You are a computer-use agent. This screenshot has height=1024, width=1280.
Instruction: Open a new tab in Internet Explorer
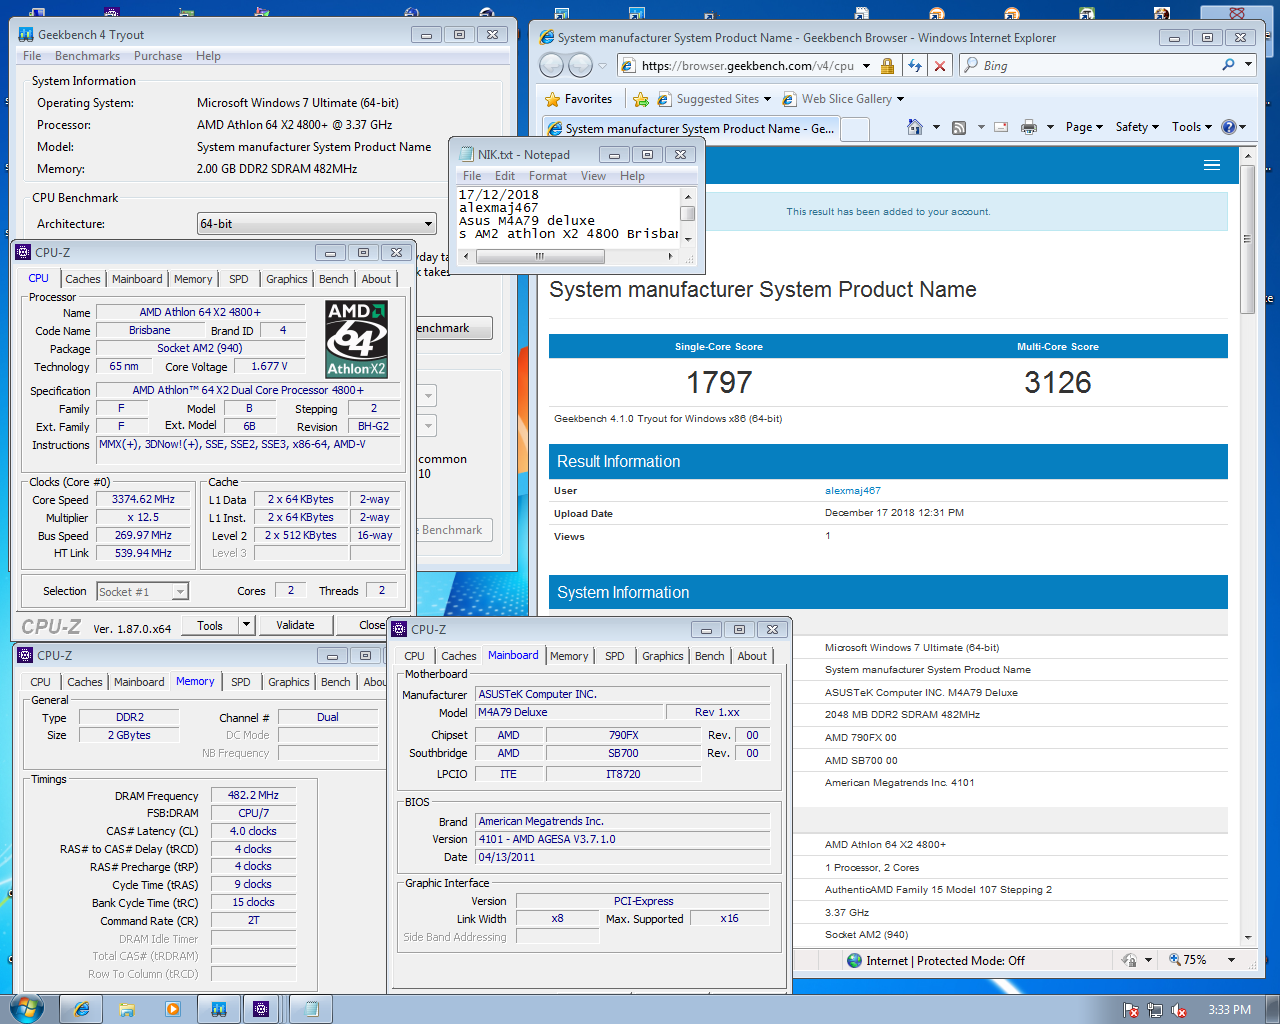[855, 129]
